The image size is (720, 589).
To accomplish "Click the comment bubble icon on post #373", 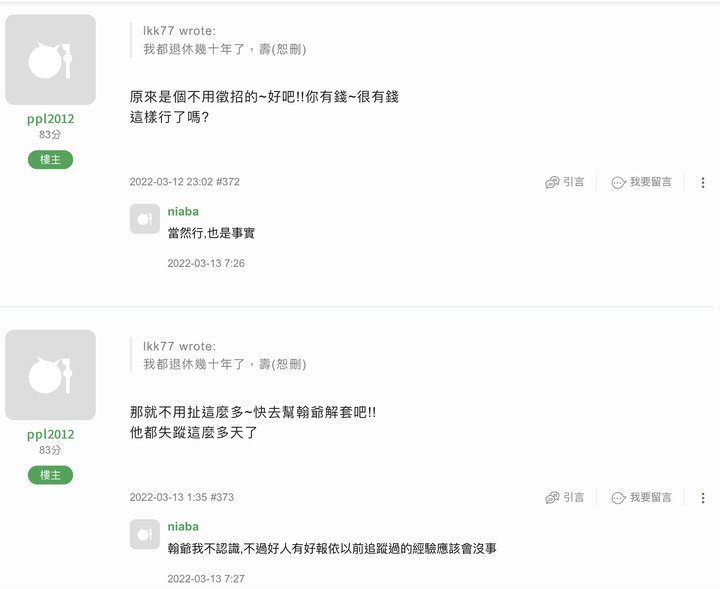I will (619, 498).
